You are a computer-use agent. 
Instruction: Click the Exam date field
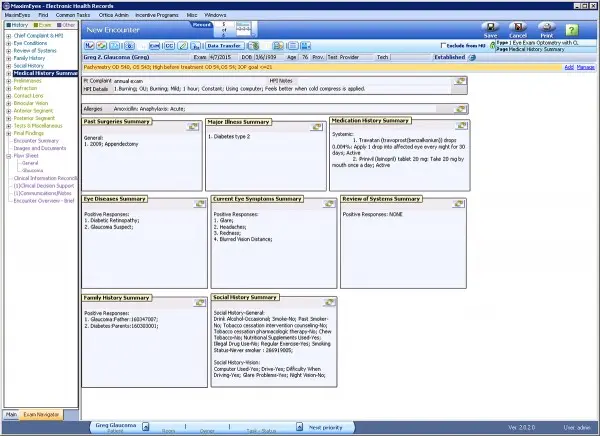(x=222, y=57)
